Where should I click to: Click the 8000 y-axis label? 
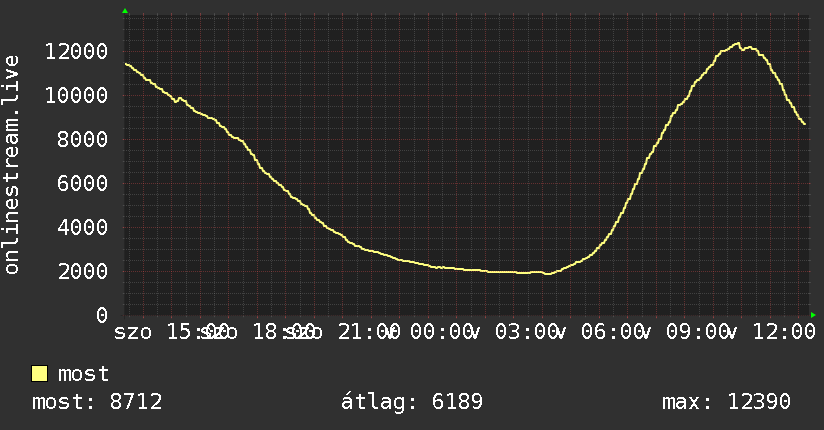tap(83, 139)
